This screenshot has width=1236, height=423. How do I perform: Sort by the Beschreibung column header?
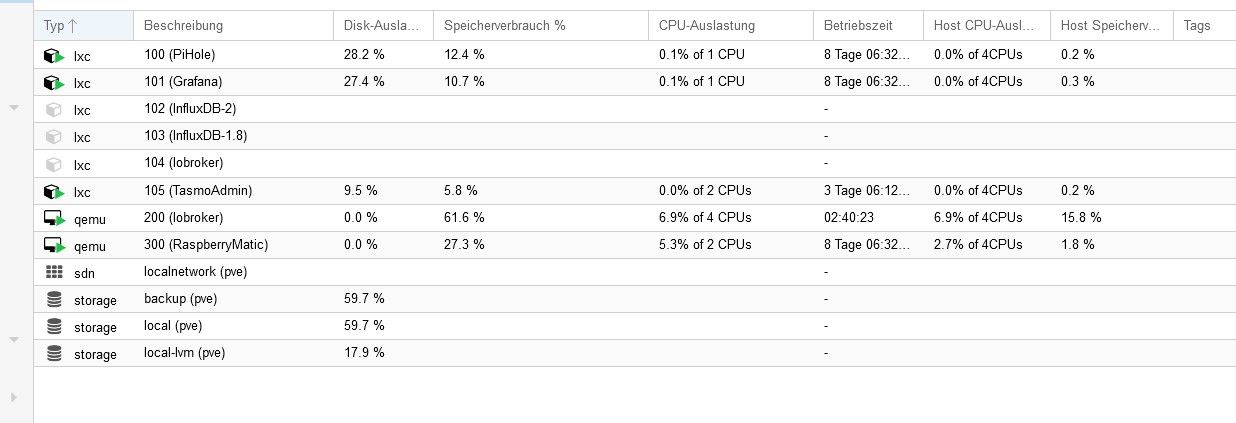click(x=184, y=25)
